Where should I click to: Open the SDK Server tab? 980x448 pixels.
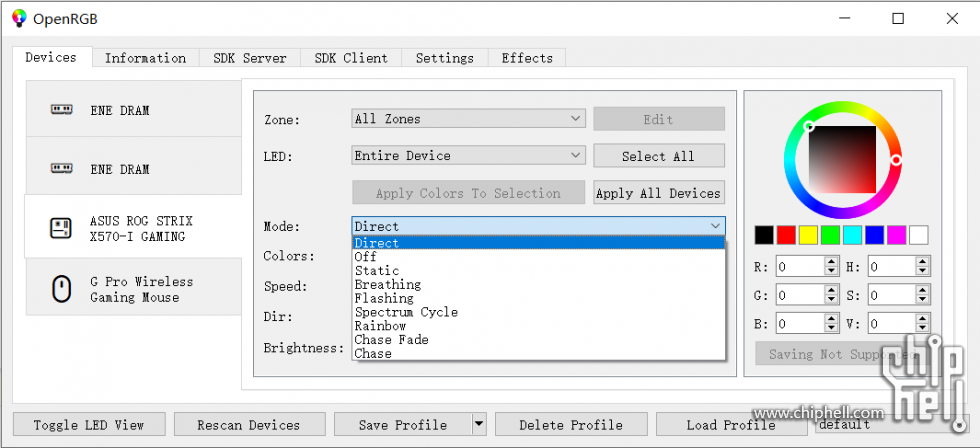[x=249, y=58]
